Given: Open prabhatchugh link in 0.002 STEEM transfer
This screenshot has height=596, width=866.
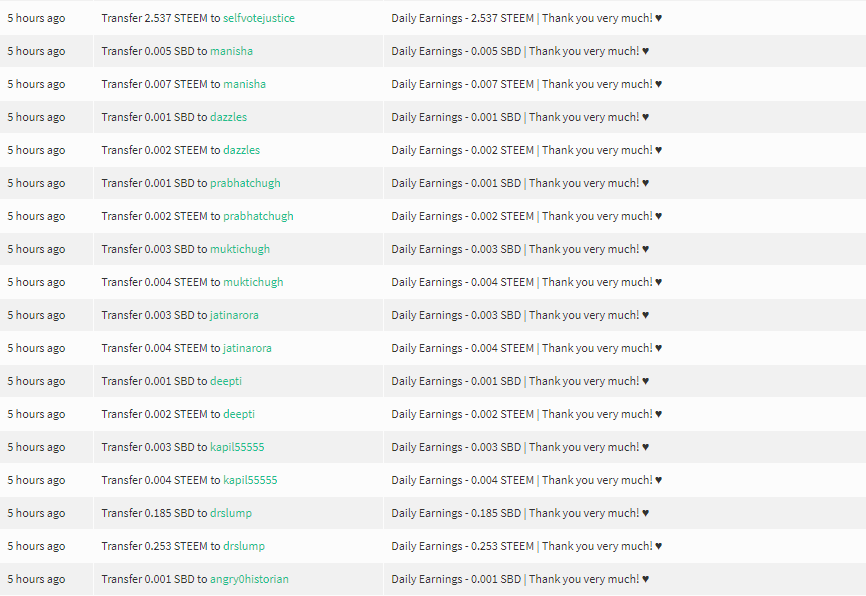Looking at the screenshot, I should click(258, 217).
